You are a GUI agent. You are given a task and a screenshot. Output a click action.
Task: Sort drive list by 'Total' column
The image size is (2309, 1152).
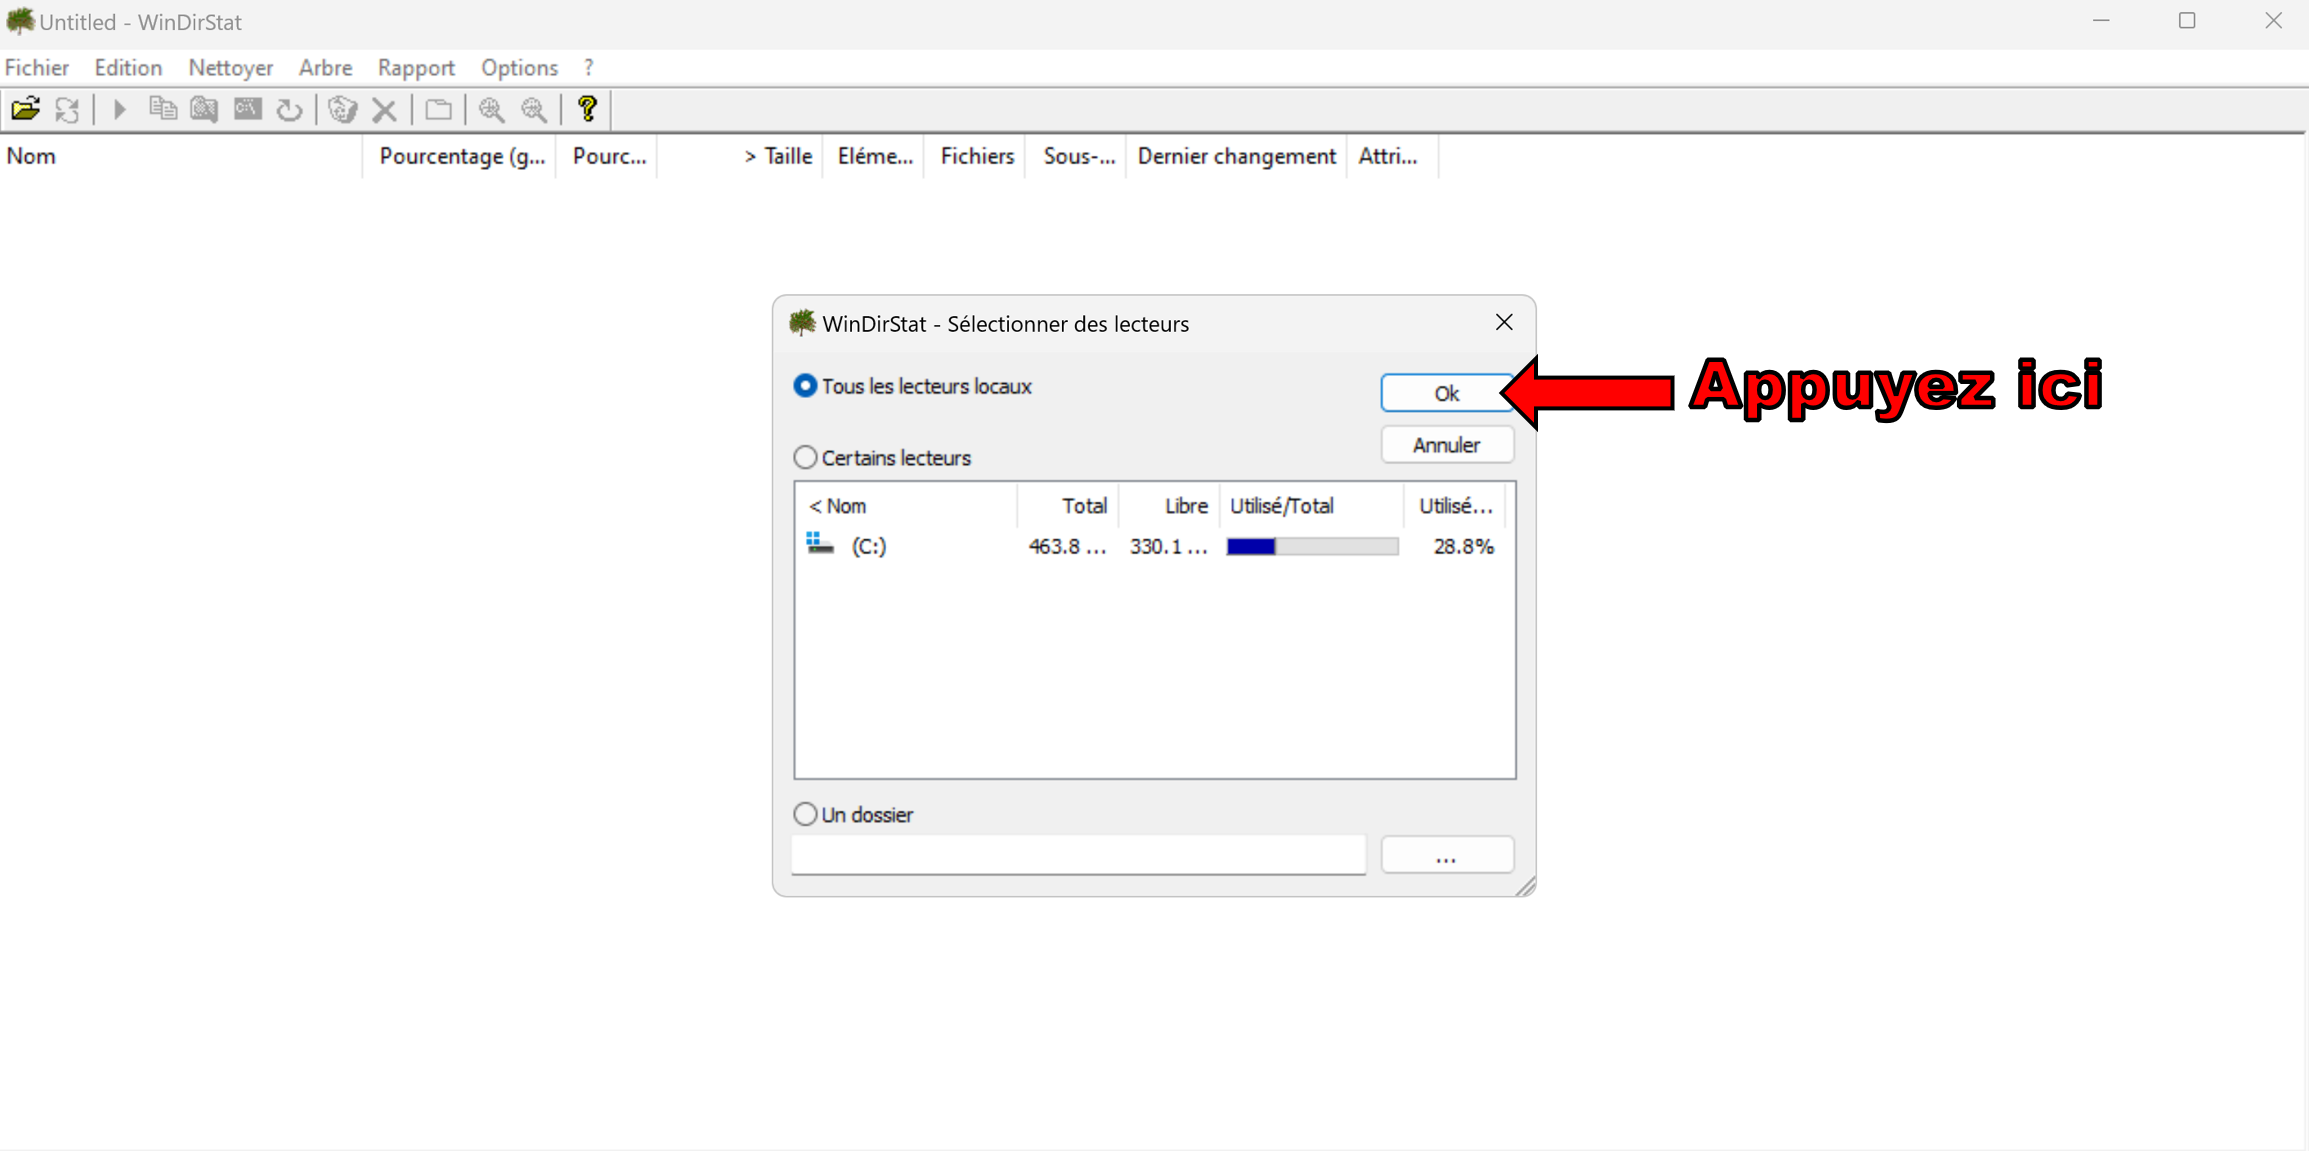(1067, 506)
